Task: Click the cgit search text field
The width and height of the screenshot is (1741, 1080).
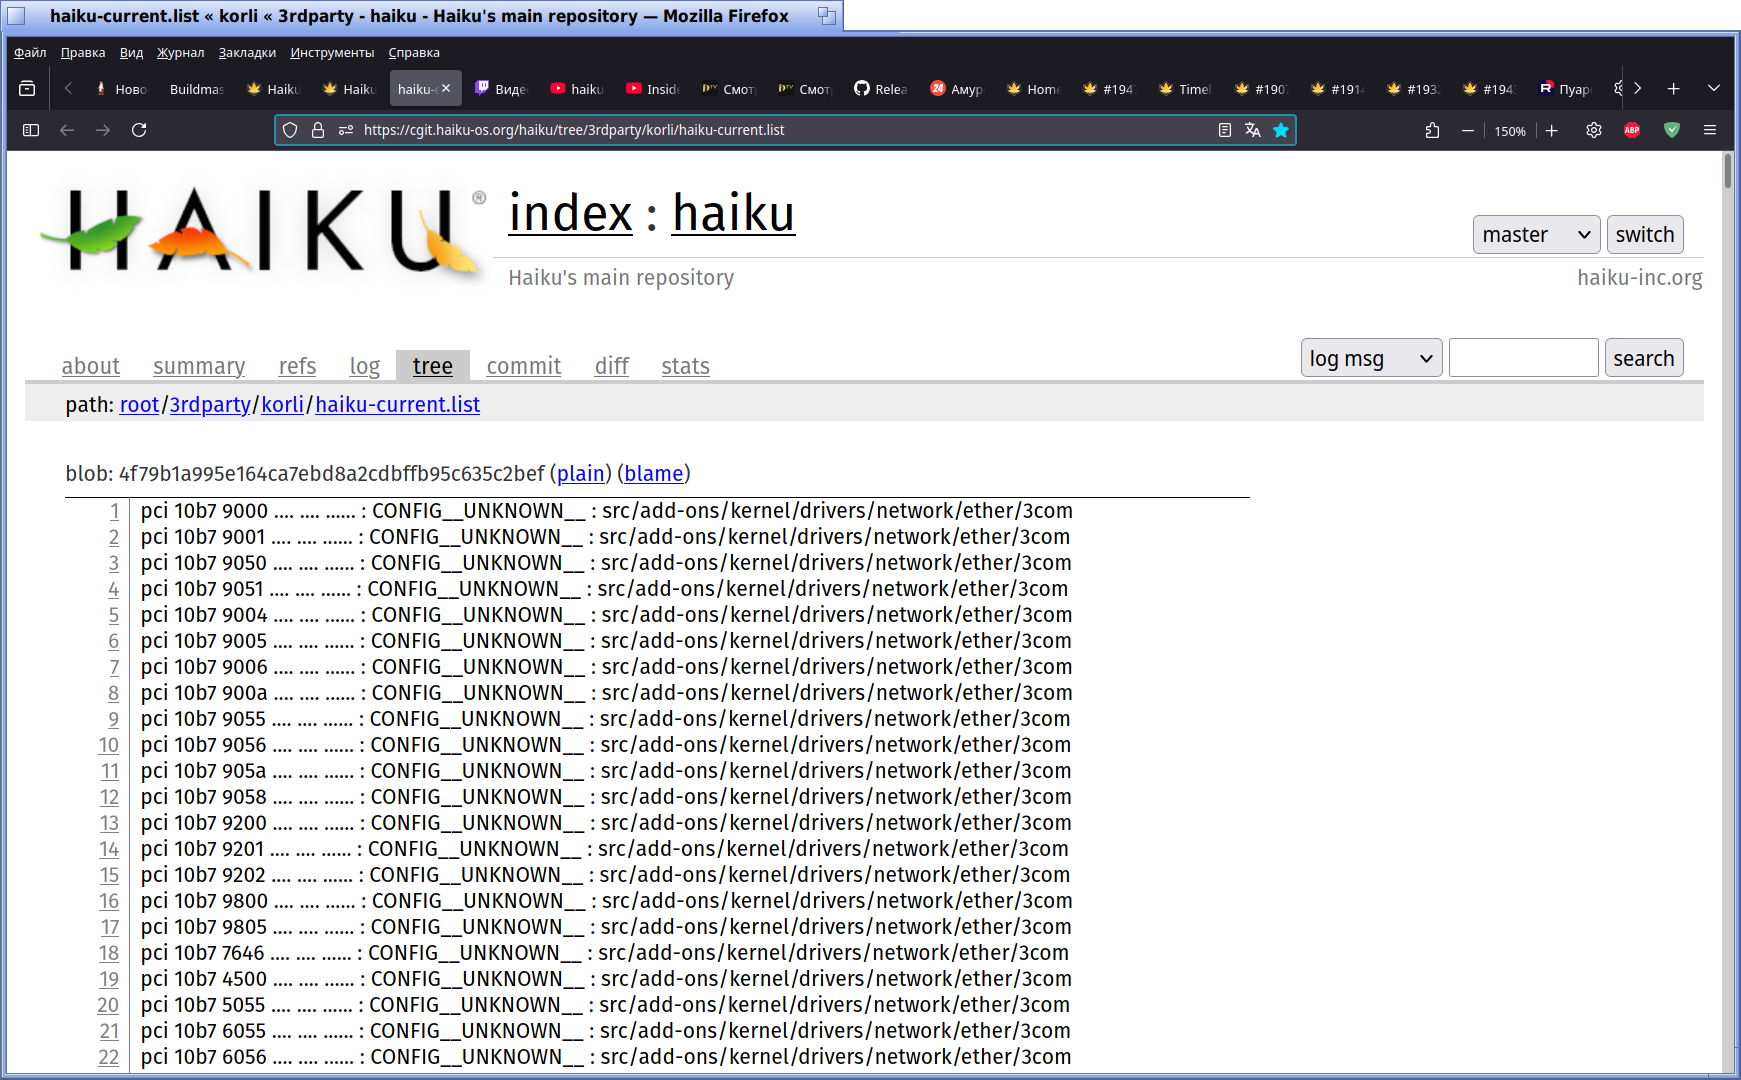Action: (x=1524, y=358)
